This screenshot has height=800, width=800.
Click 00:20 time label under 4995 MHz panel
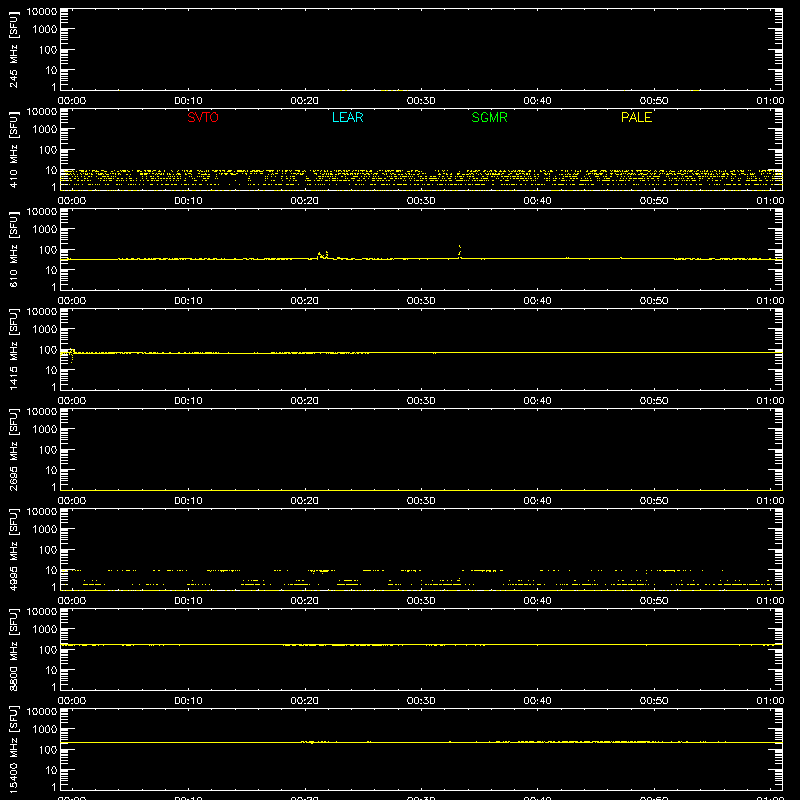click(x=305, y=601)
